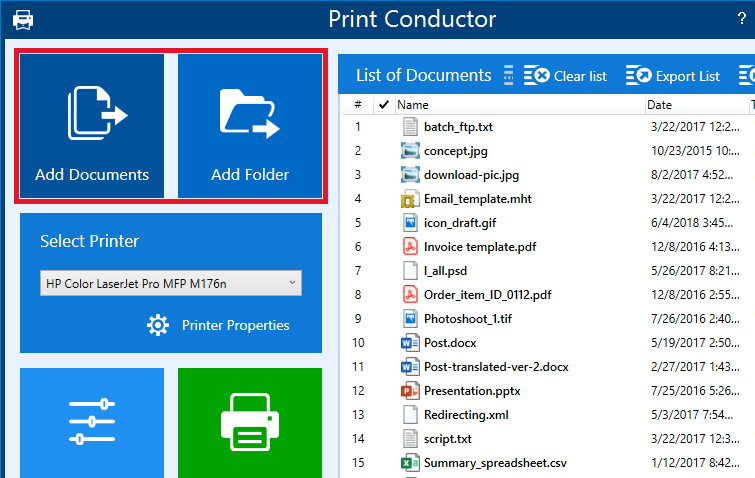Open the settings sliders tile
The height and width of the screenshot is (478, 755).
pyautogui.click(x=91, y=424)
